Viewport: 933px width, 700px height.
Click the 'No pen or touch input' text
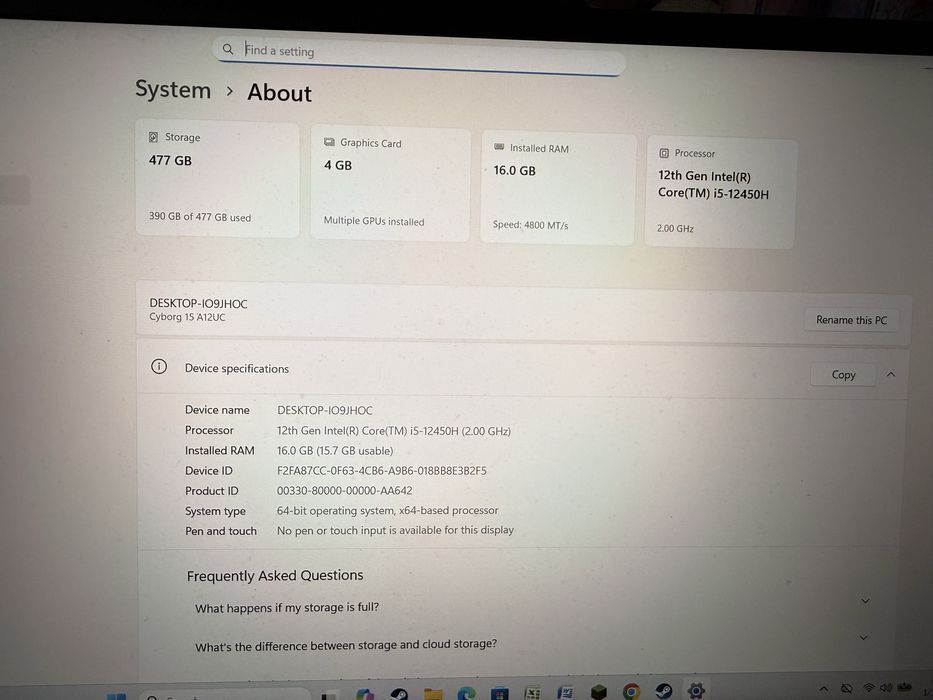[395, 530]
